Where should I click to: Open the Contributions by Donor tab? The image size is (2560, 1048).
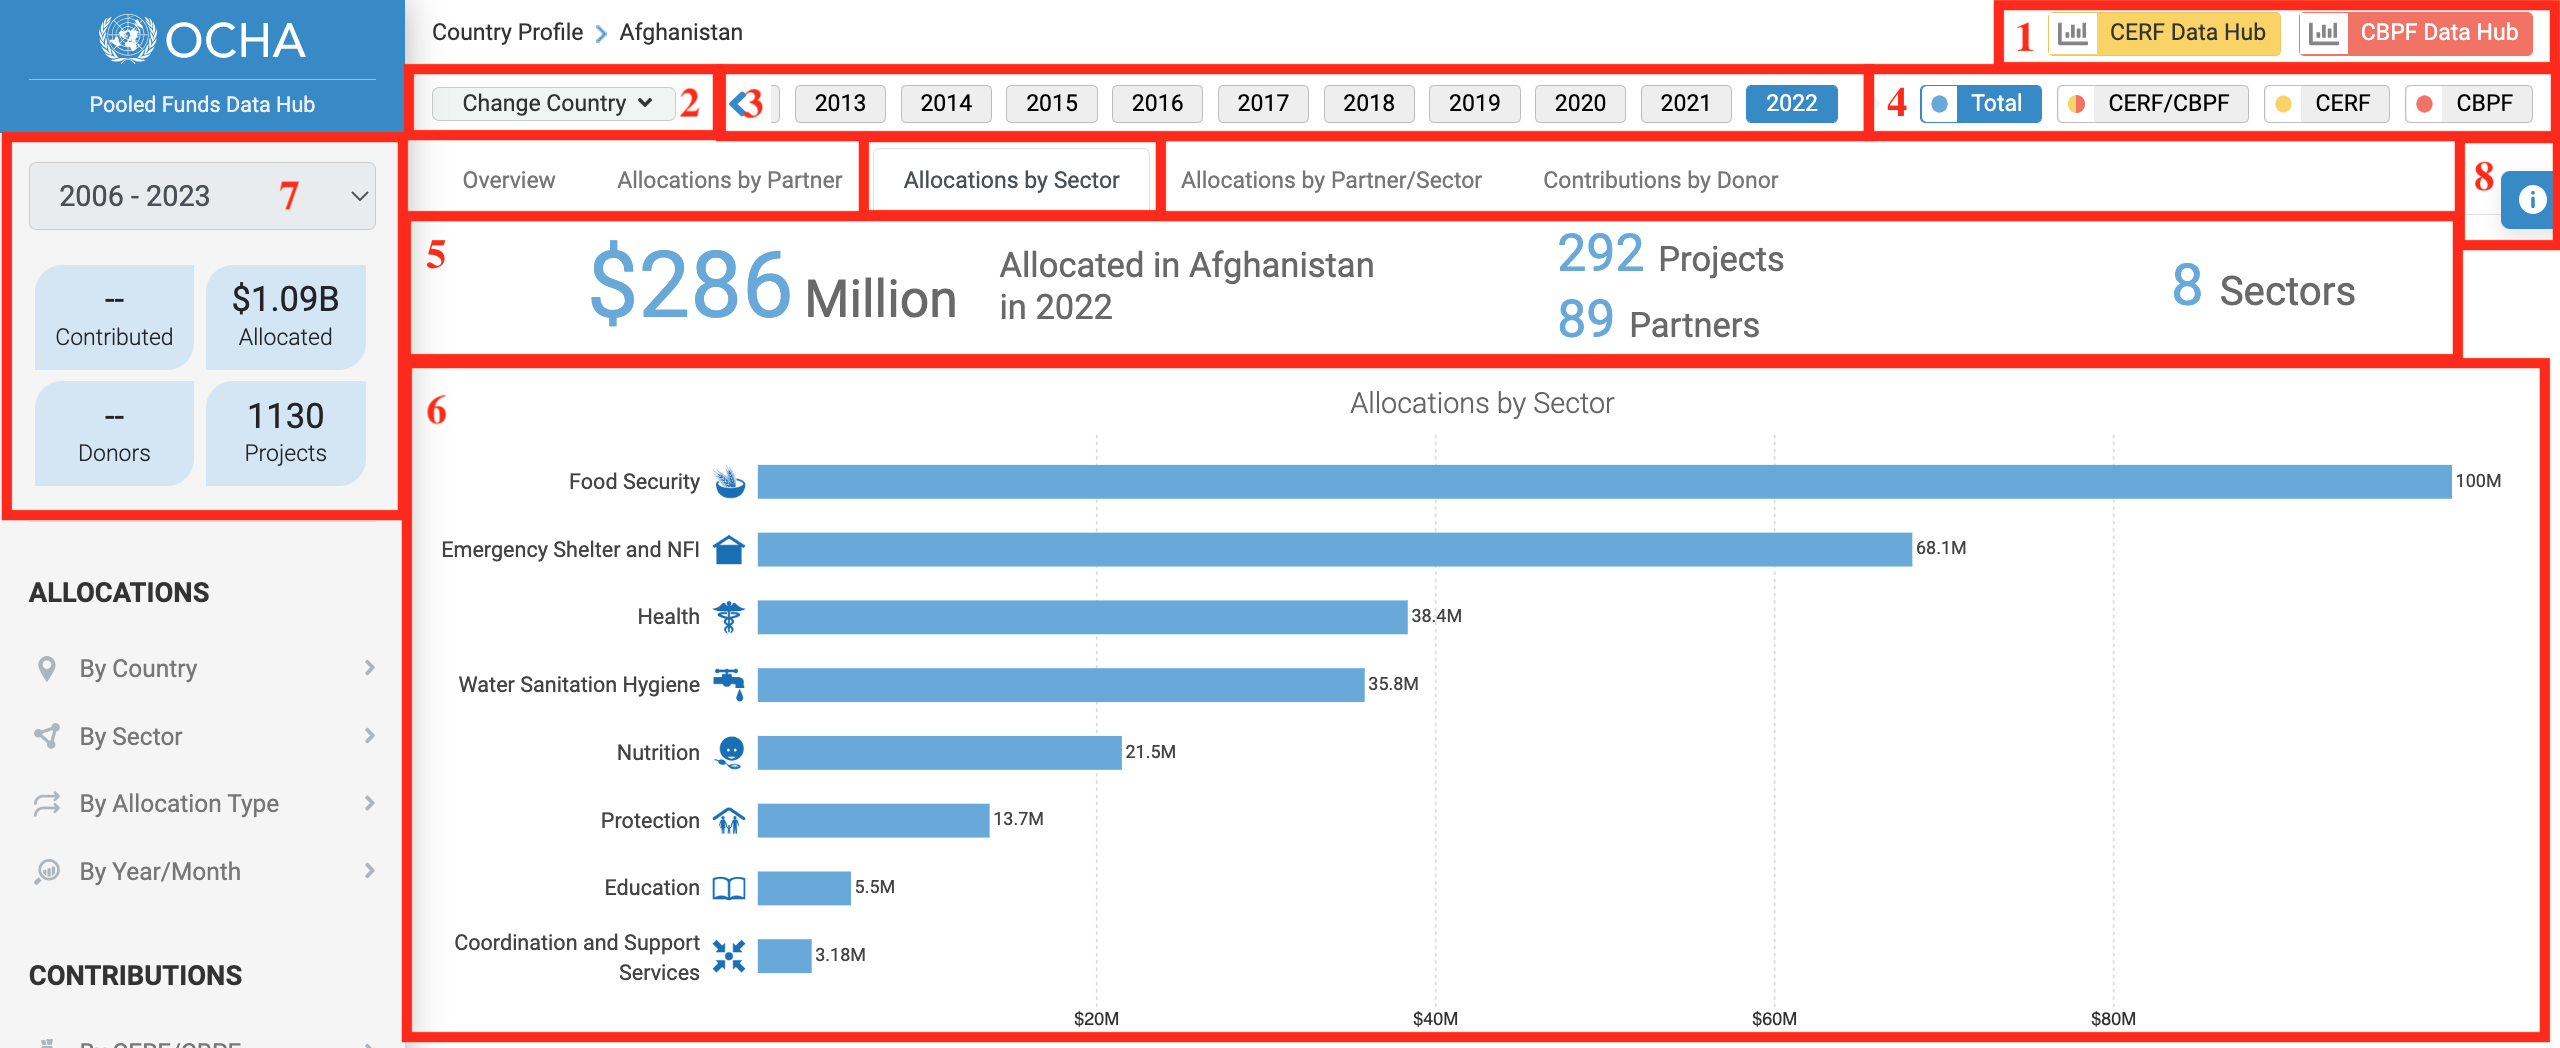[1660, 180]
